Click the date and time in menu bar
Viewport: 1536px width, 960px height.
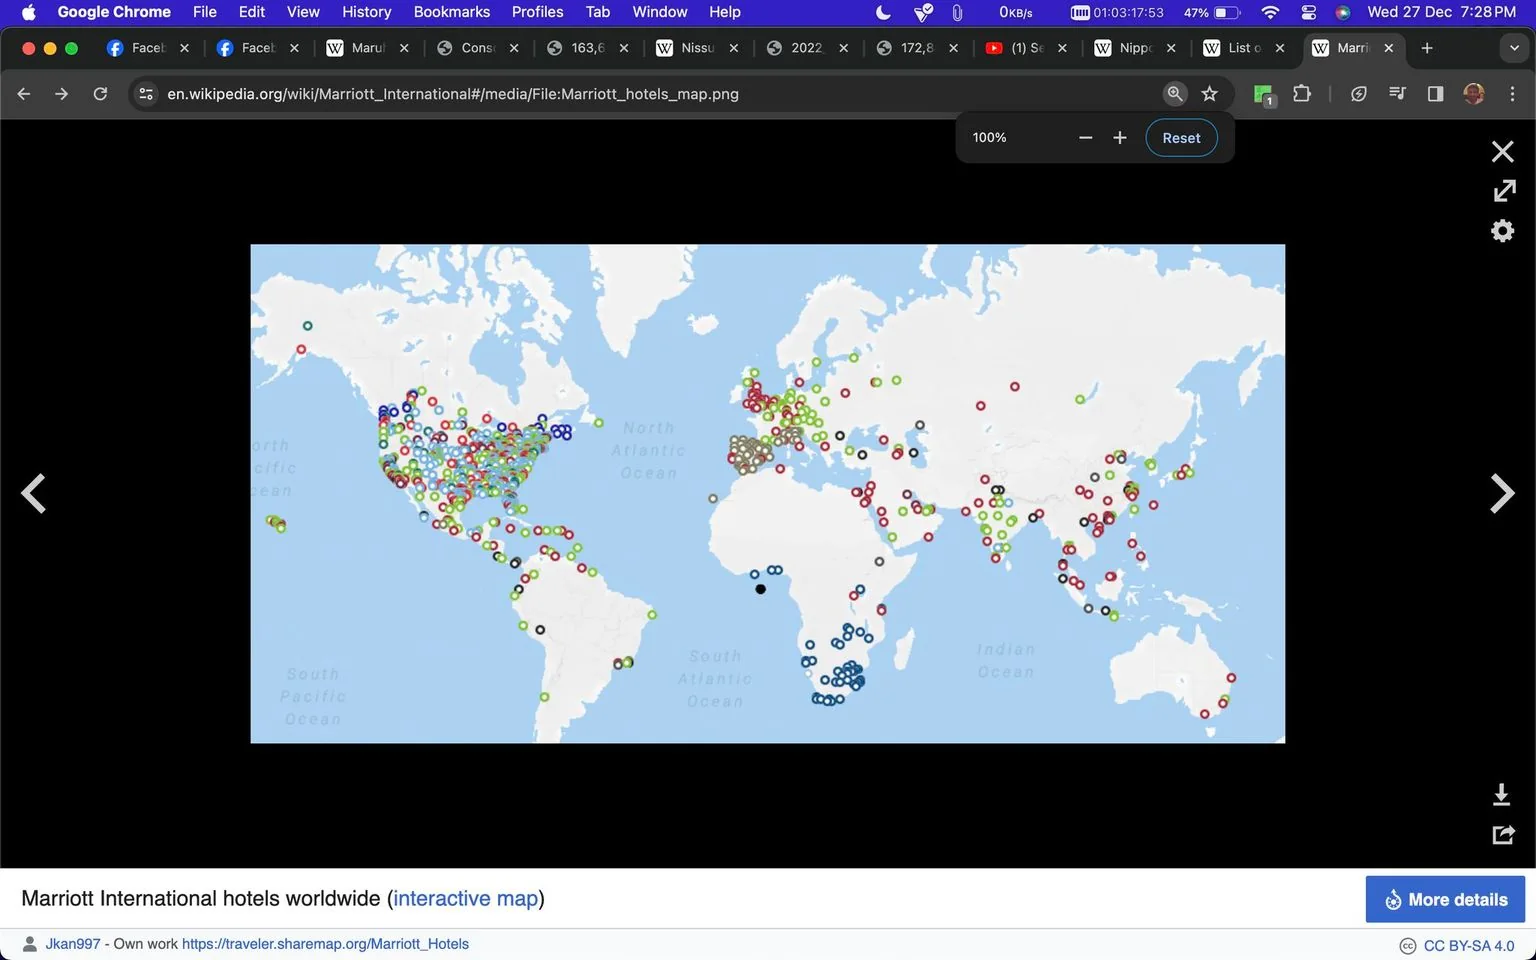(1441, 12)
